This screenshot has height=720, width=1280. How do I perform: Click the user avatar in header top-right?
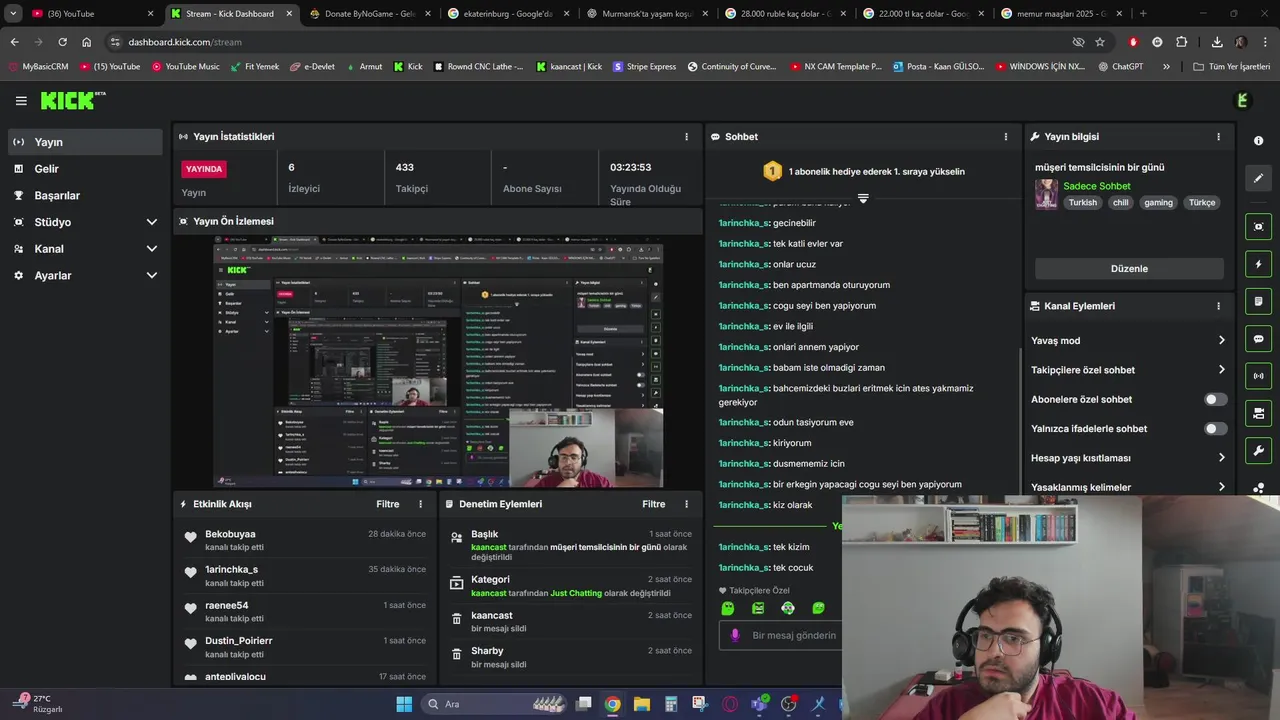(x=1242, y=100)
